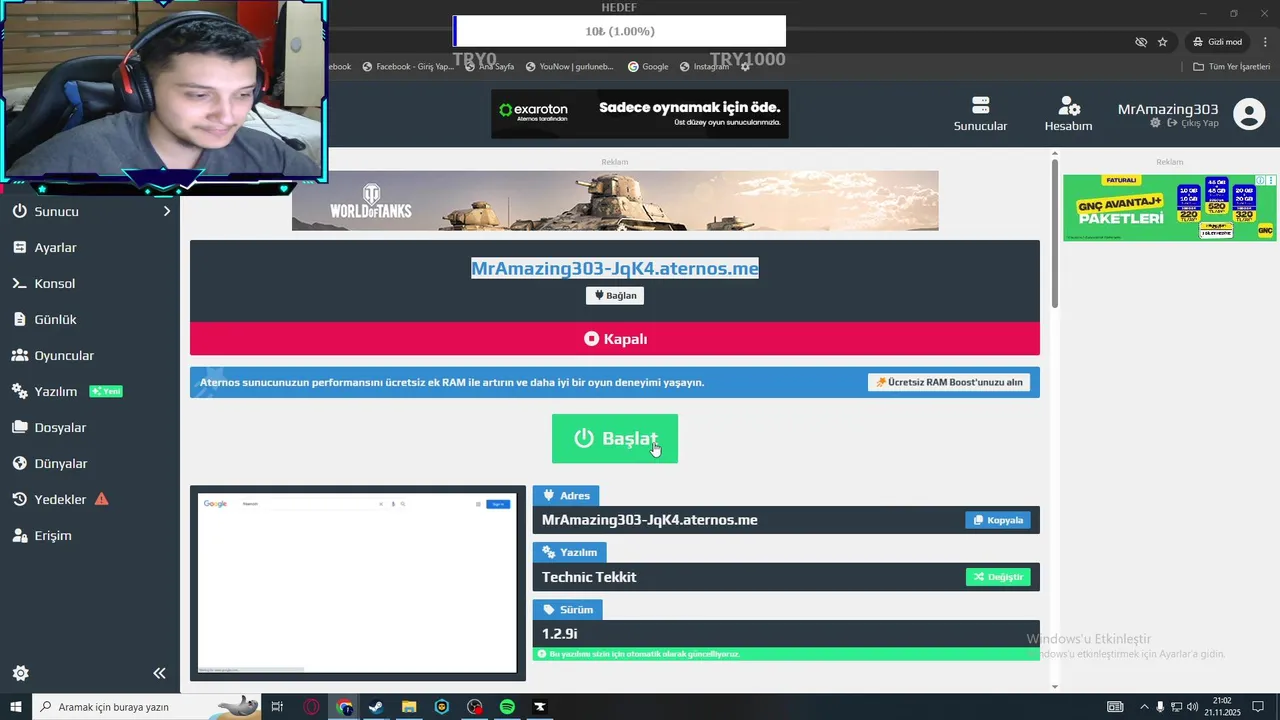Viewport: 1280px width, 720px height.
Task: Expand the Sunucu chevron arrow
Action: [167, 211]
